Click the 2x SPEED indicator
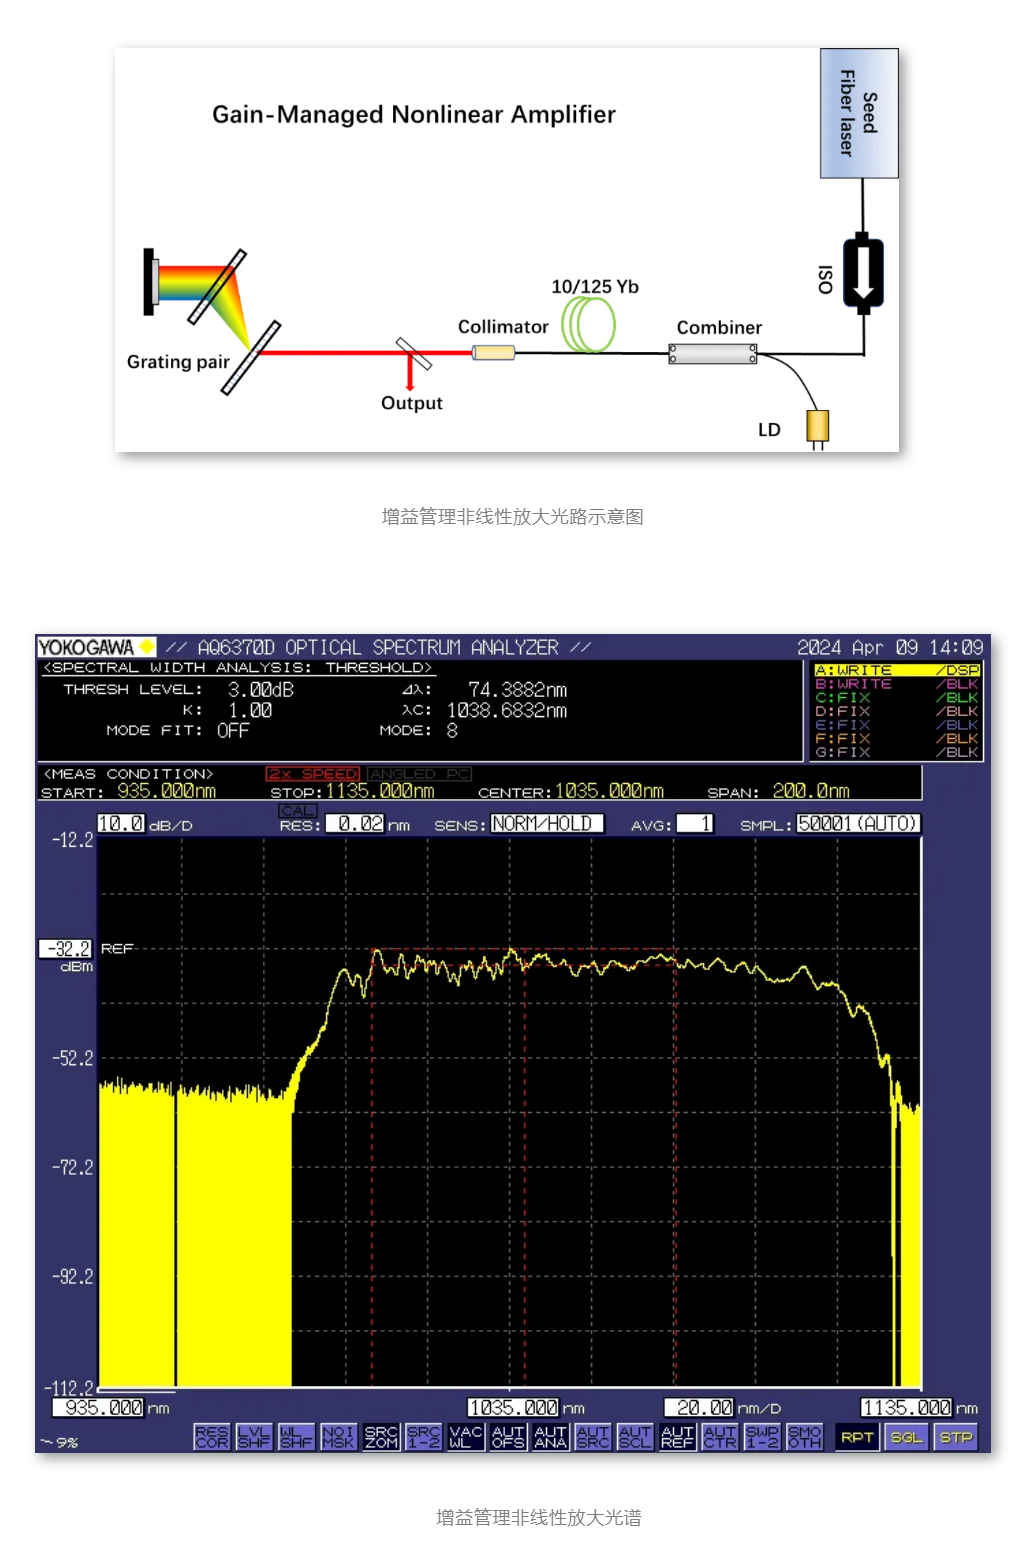The width and height of the screenshot is (1032, 1552). tap(312, 774)
